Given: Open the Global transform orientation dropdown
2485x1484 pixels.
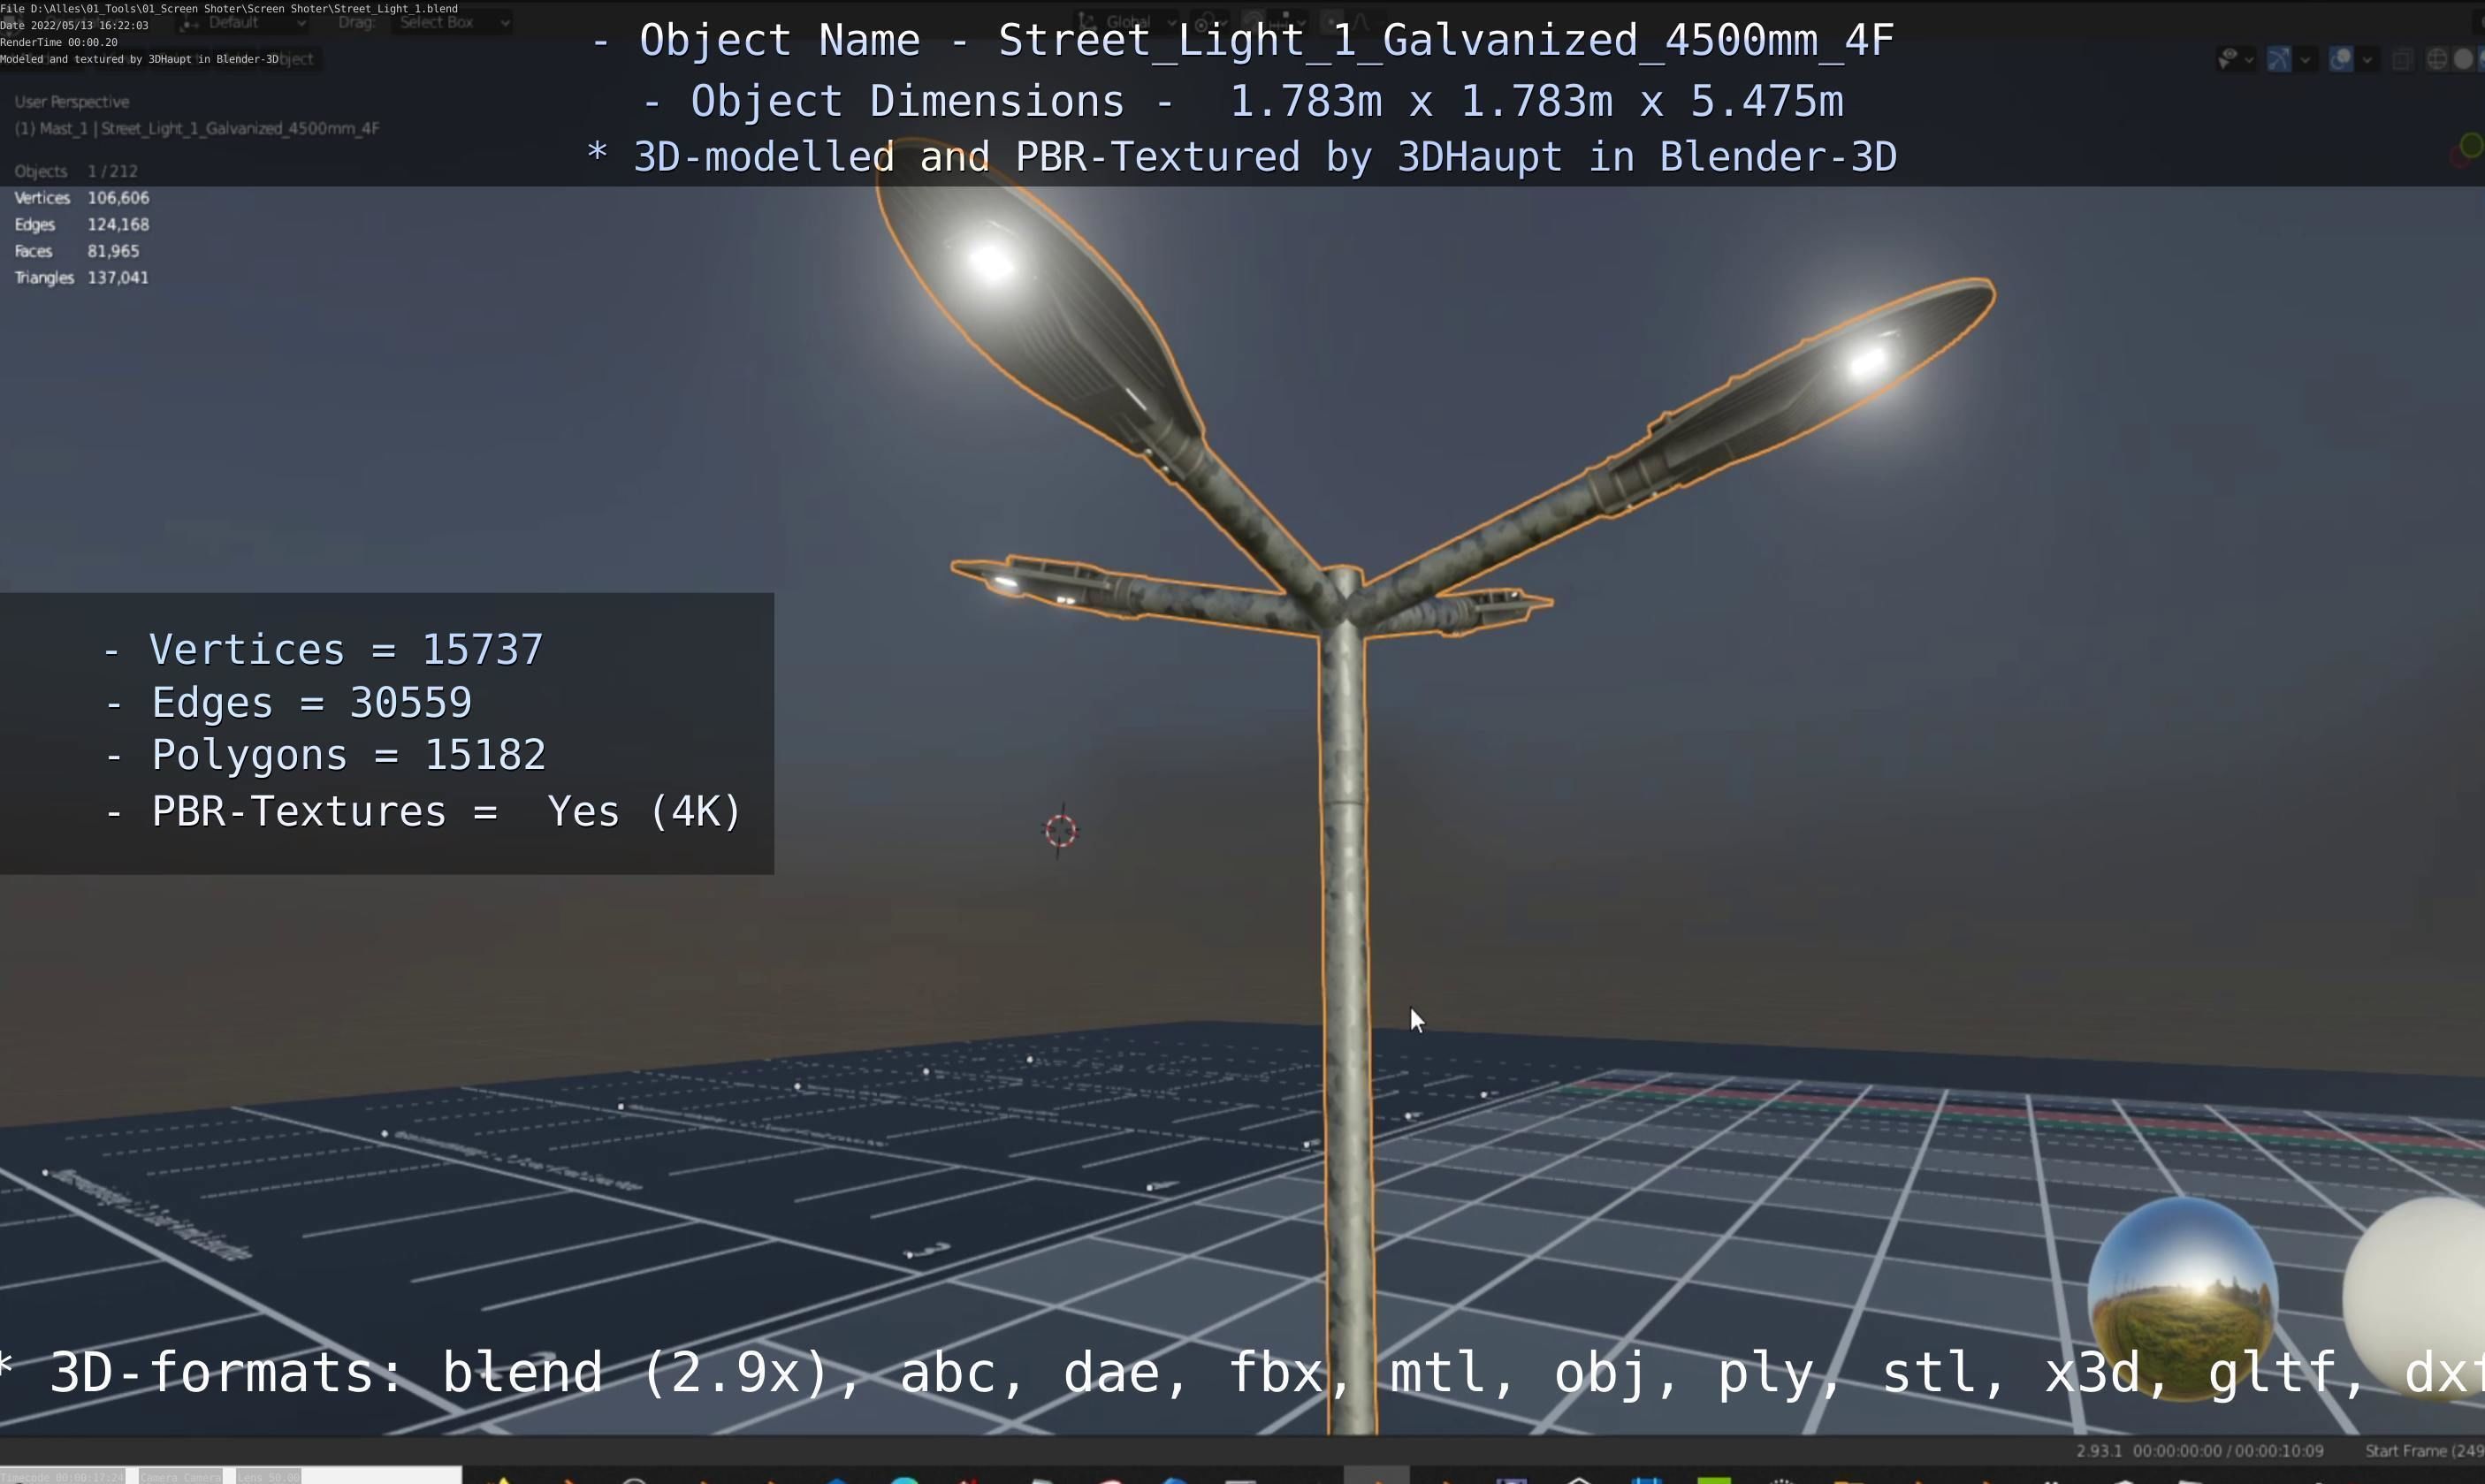Looking at the screenshot, I should [1127, 21].
